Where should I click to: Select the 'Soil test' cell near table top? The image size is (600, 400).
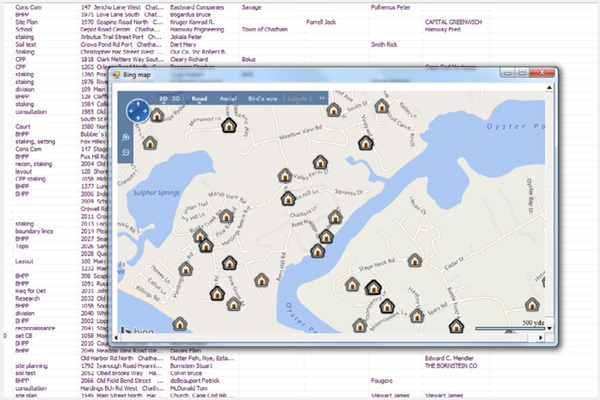coord(26,44)
